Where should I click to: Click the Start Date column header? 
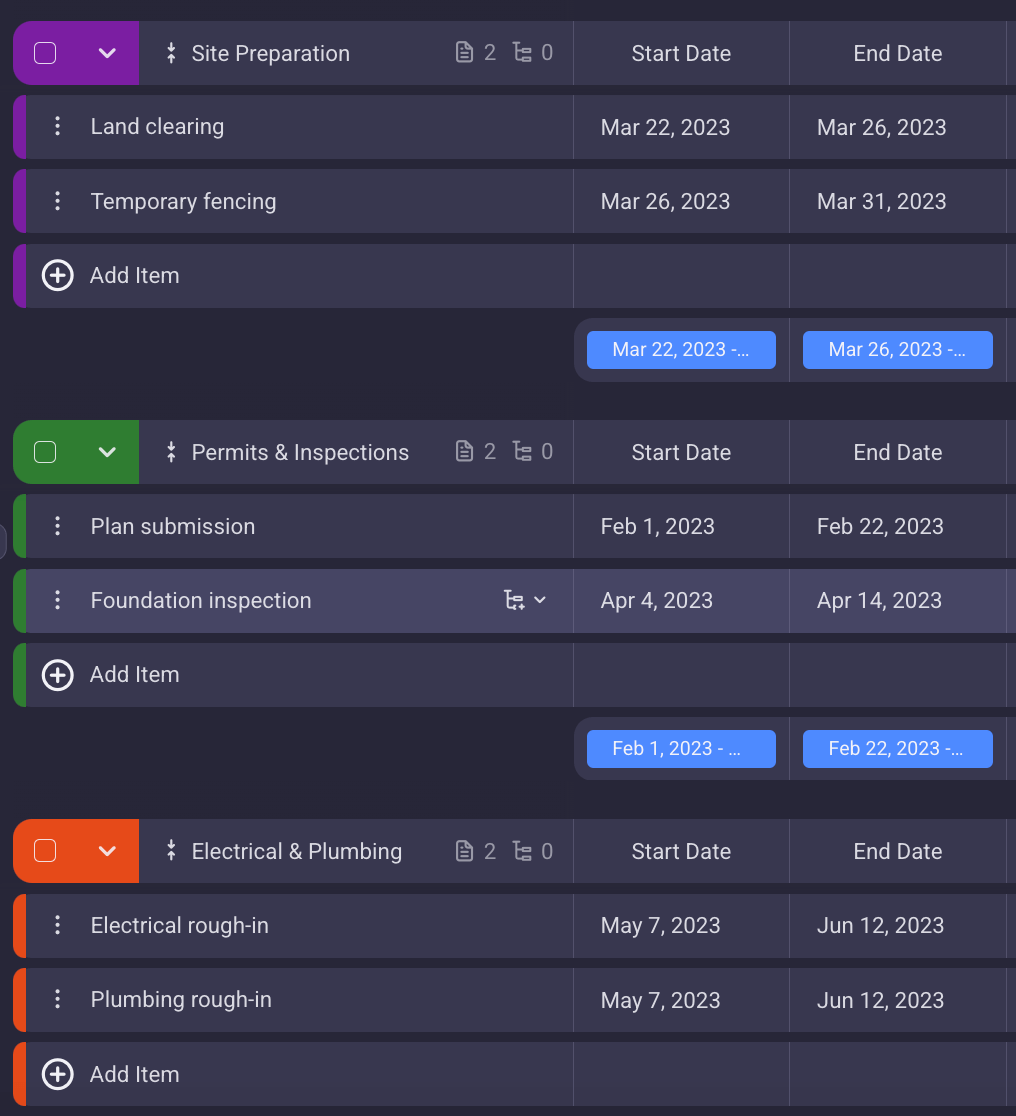coord(681,52)
